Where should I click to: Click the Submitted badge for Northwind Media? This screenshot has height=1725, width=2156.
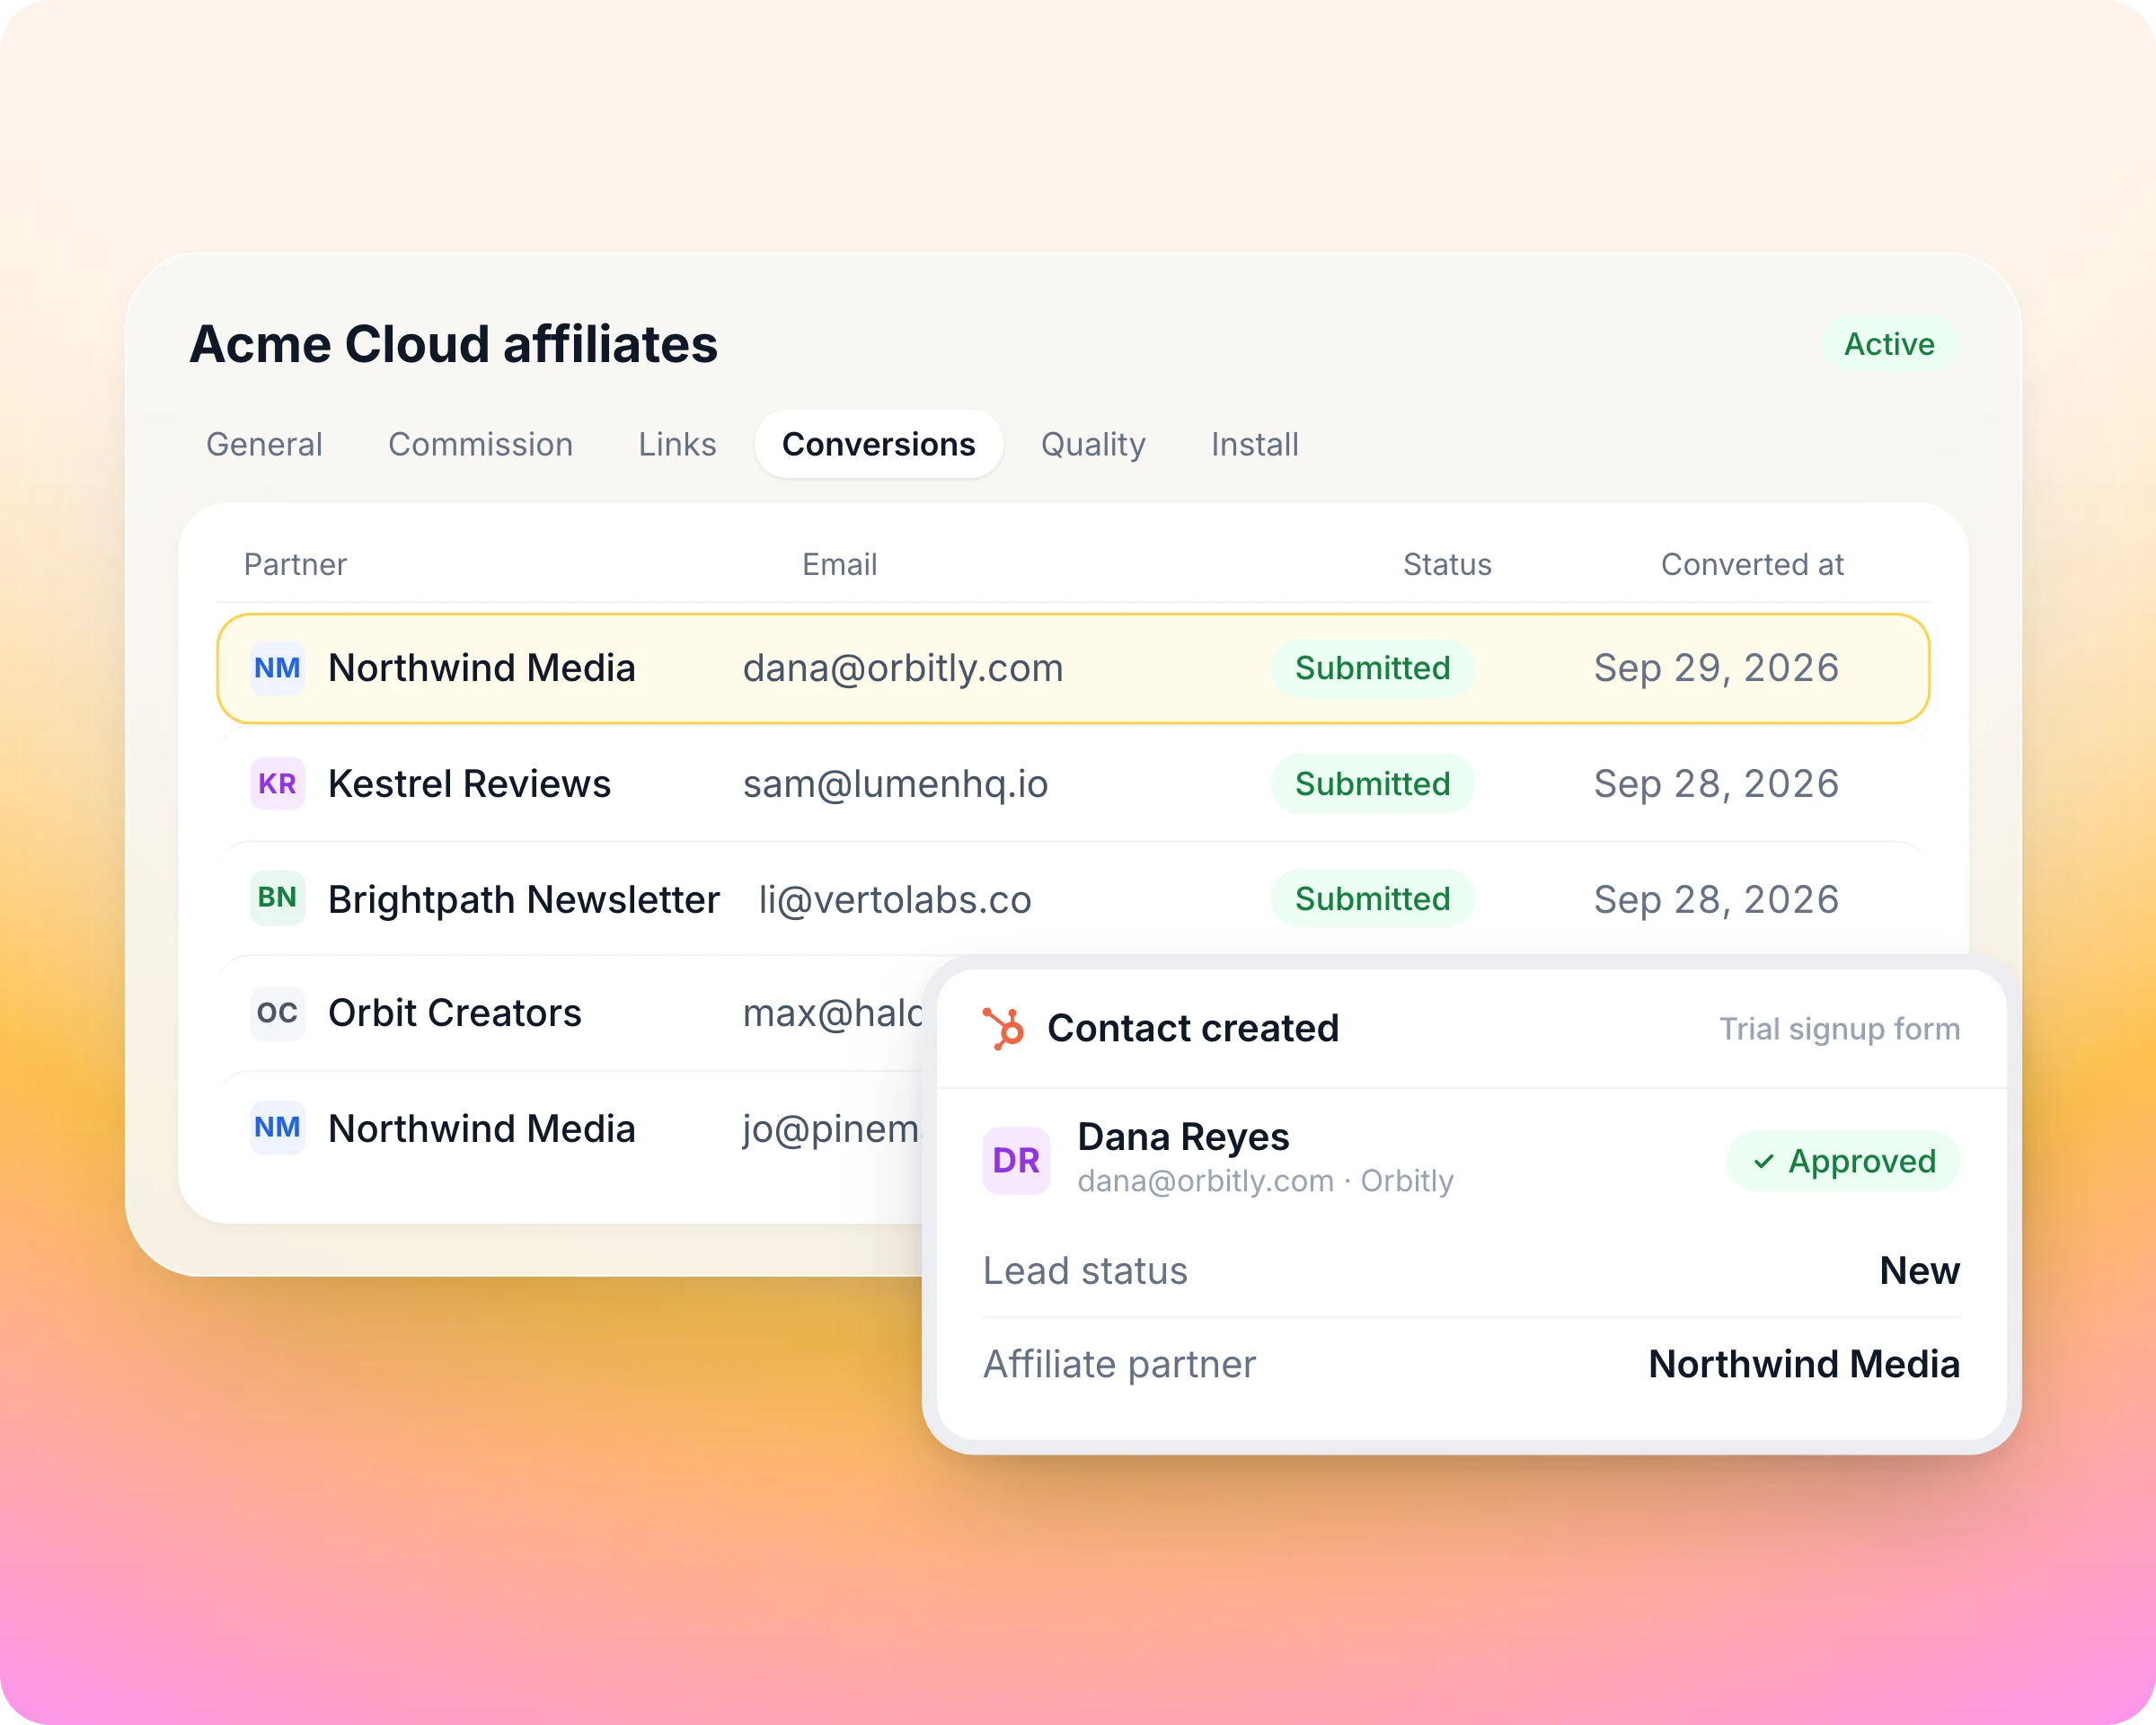pos(1372,668)
